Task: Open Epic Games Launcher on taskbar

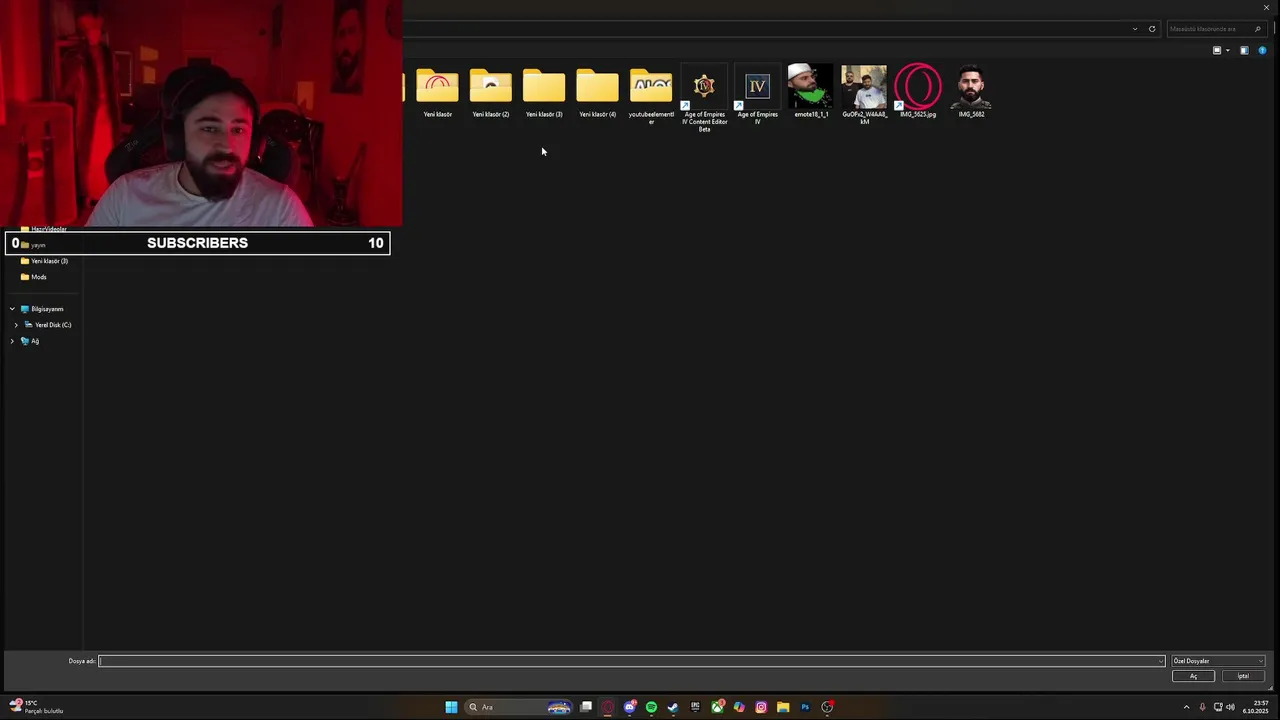Action: 695,707
